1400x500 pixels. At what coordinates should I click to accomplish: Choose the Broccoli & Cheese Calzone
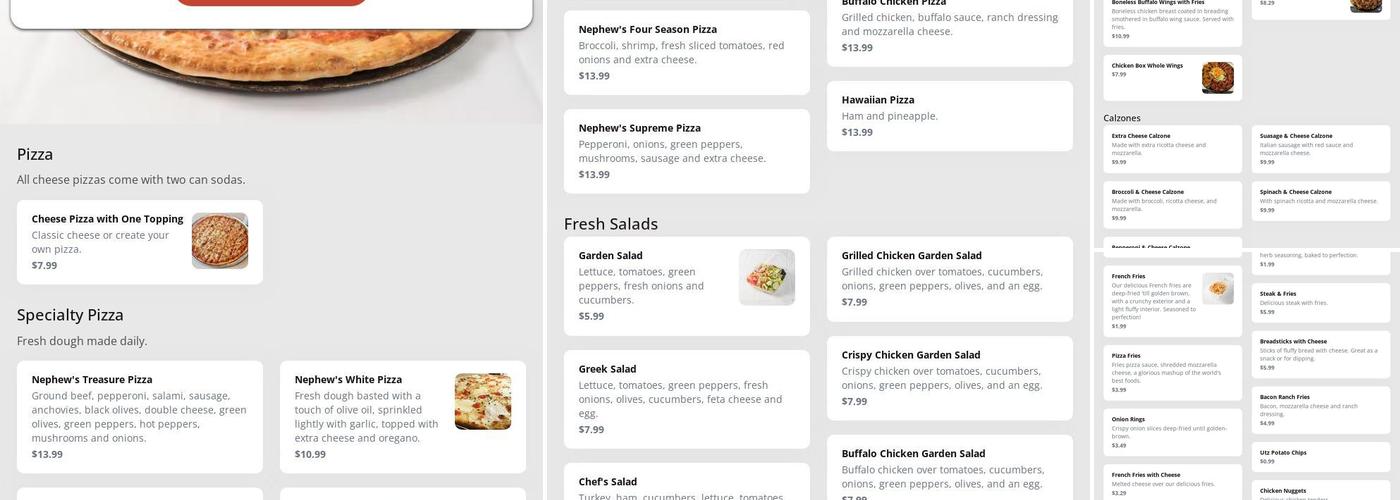coord(1172,204)
